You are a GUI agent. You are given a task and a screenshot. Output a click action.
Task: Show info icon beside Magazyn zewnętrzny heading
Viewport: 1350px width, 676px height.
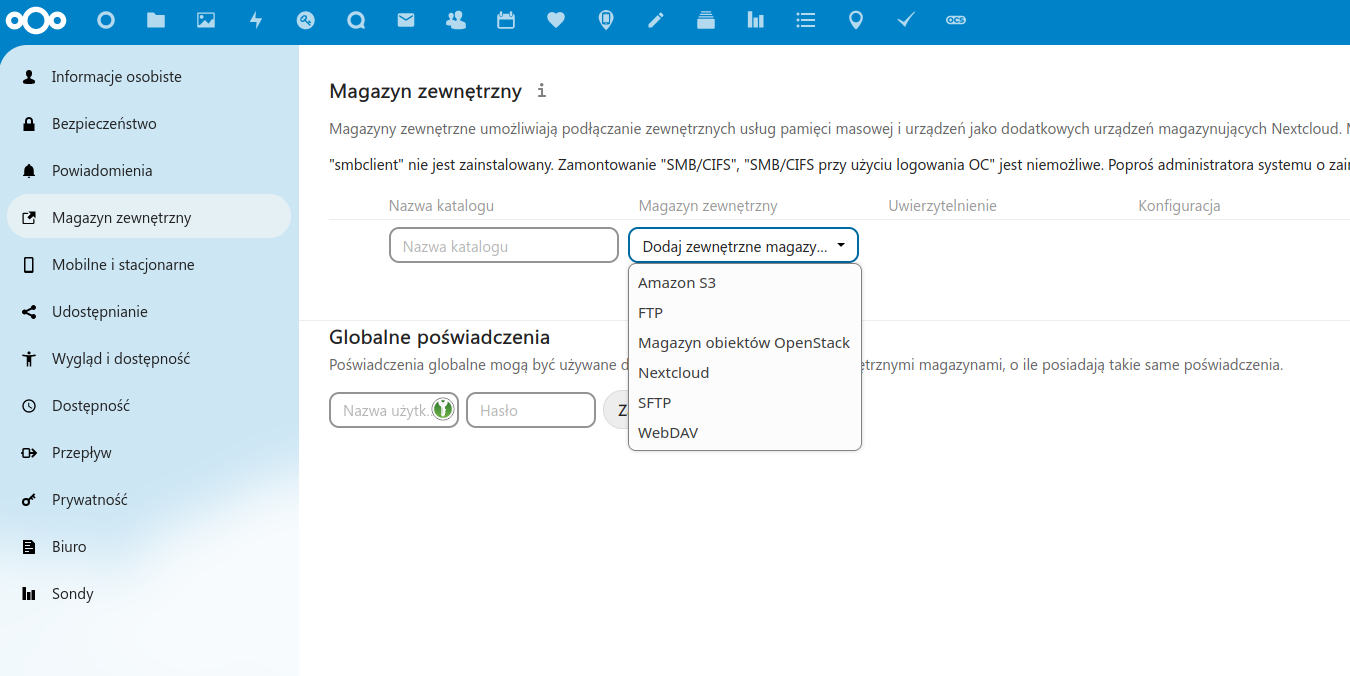click(x=542, y=91)
